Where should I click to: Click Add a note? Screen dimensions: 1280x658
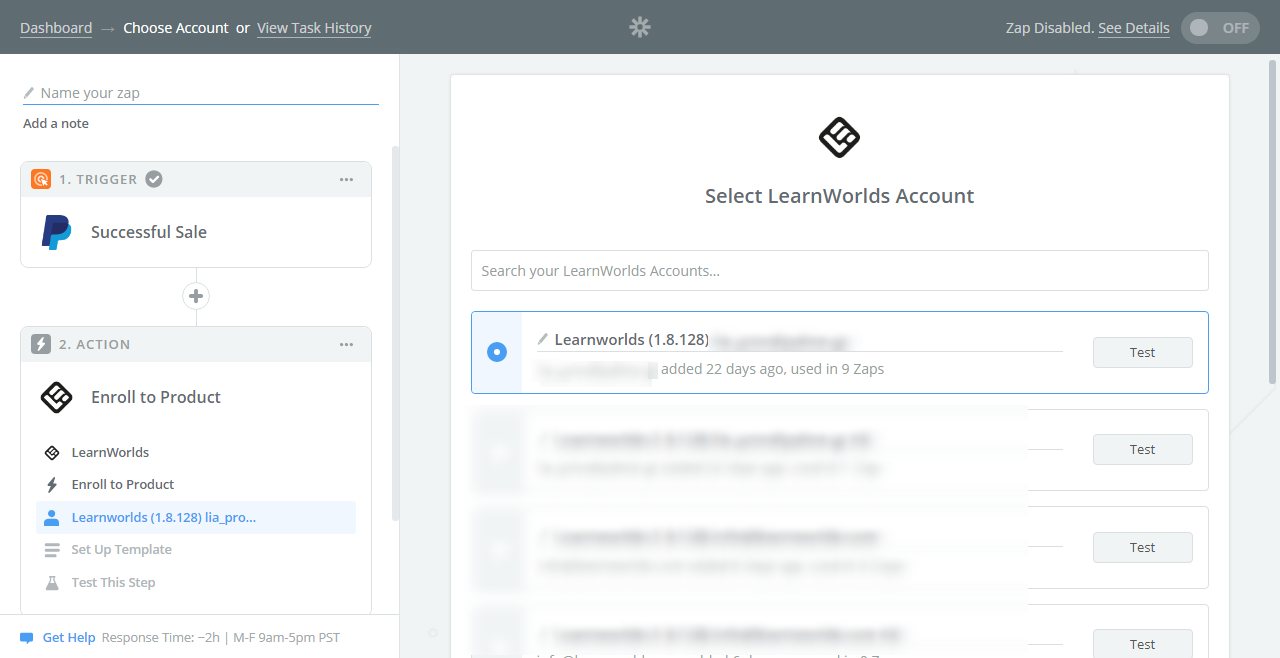56,124
